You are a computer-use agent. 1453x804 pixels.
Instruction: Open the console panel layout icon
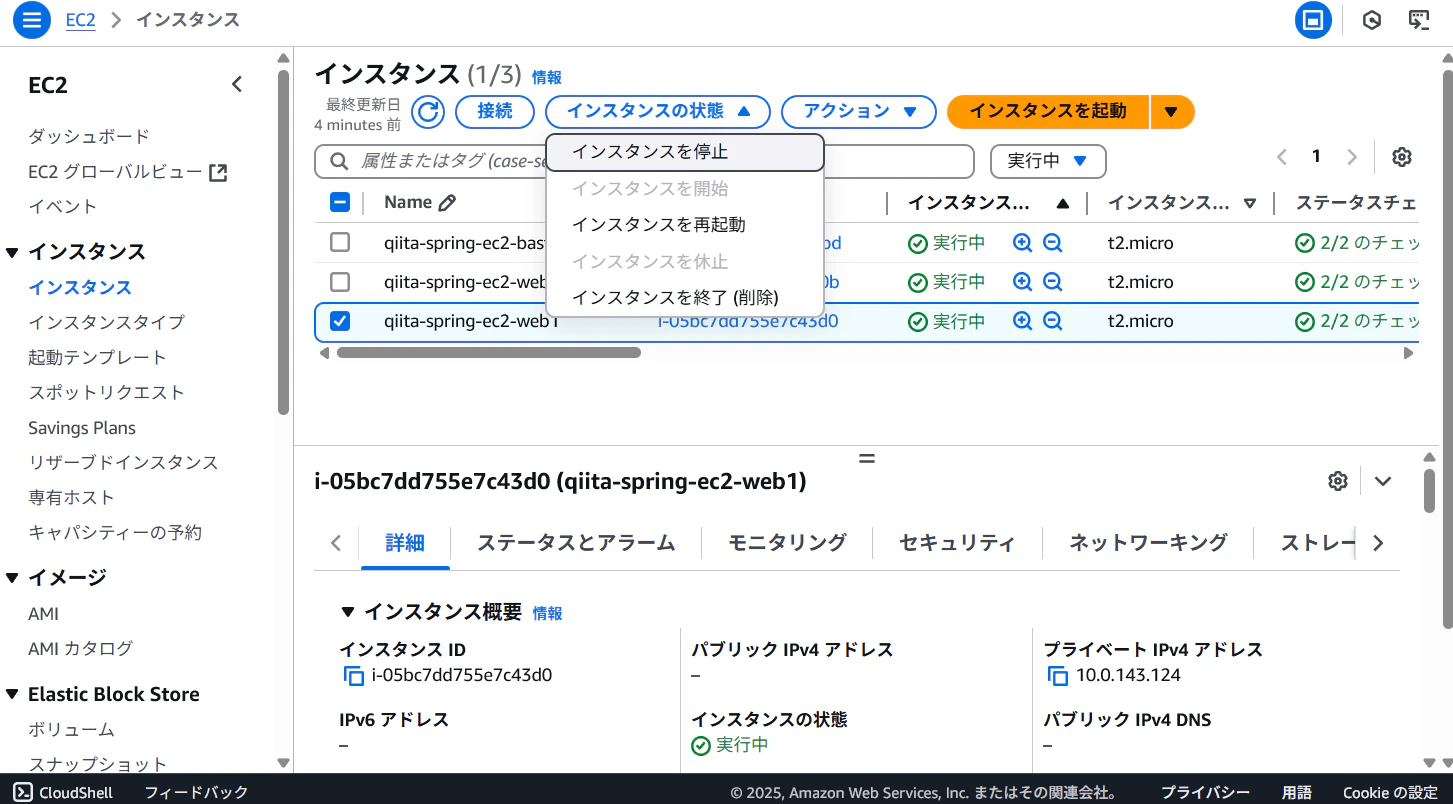point(1313,20)
